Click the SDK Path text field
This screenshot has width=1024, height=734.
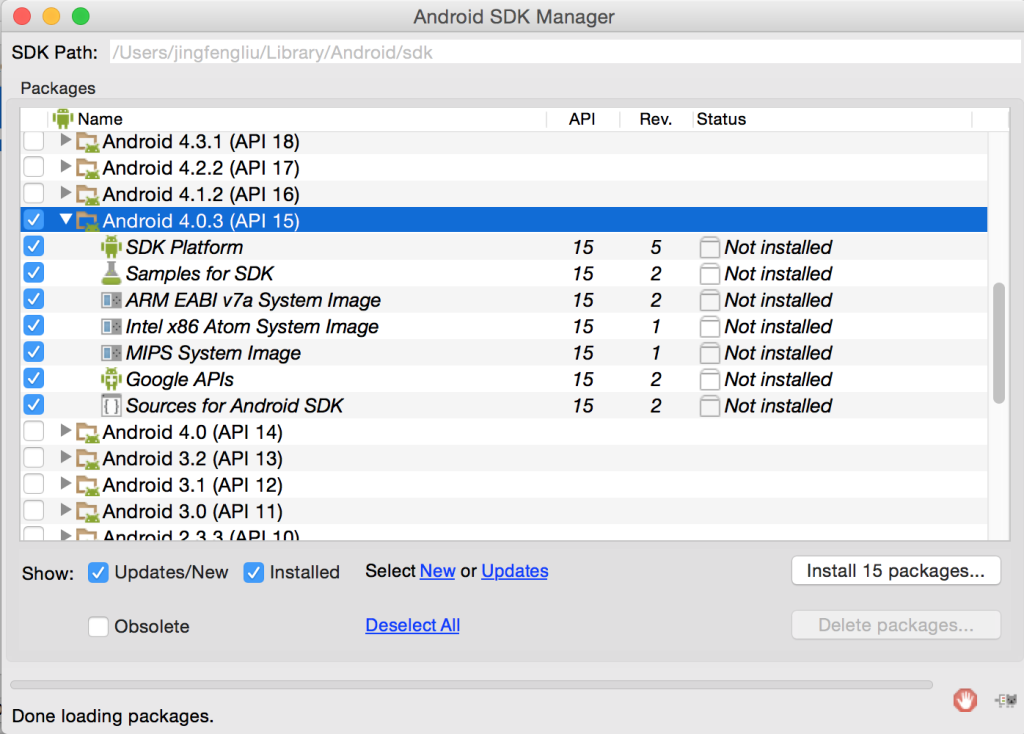566,52
